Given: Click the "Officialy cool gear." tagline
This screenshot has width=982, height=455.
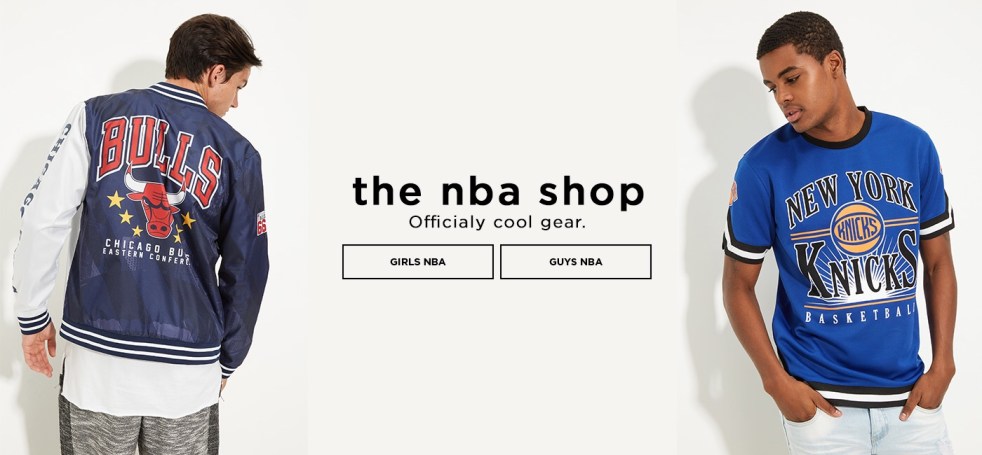Looking at the screenshot, I should 497,222.
